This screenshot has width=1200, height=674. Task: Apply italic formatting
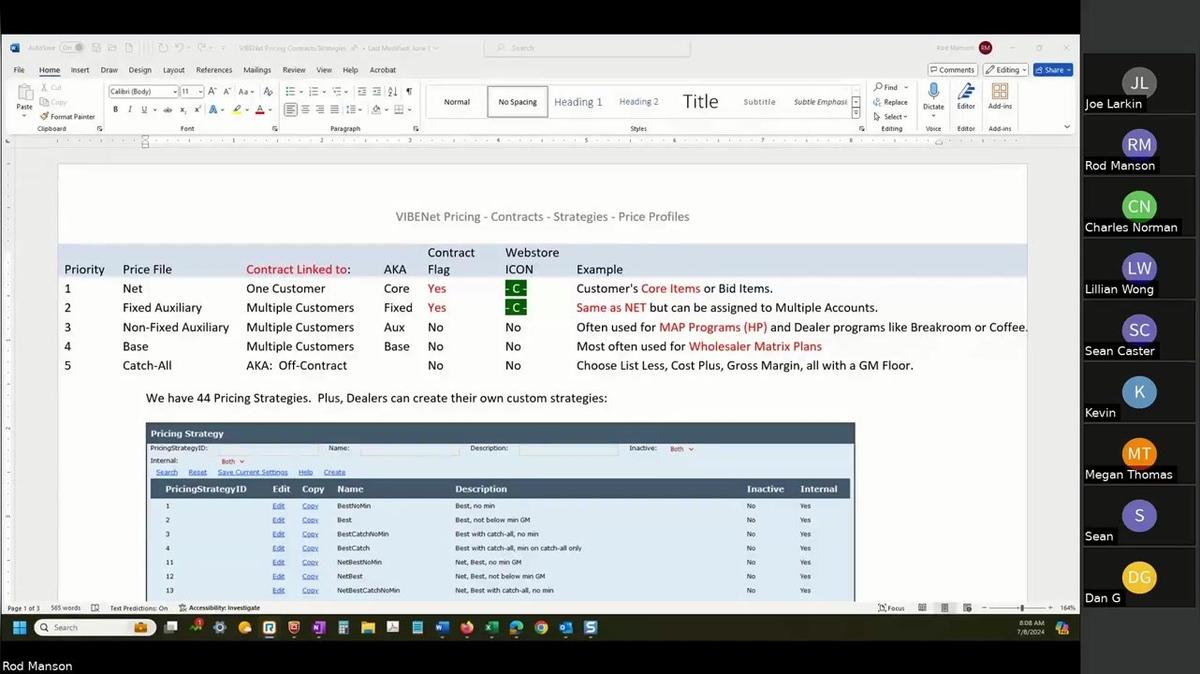[x=130, y=109]
